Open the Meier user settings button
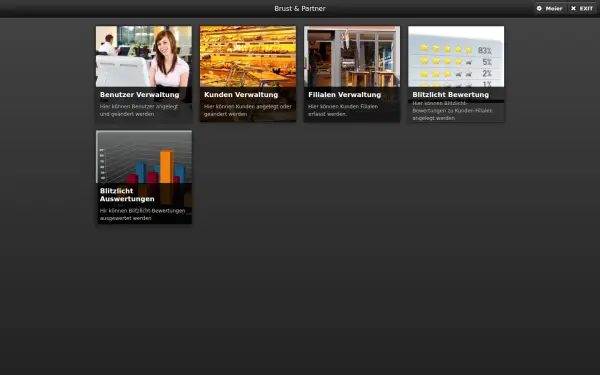 [550, 8]
